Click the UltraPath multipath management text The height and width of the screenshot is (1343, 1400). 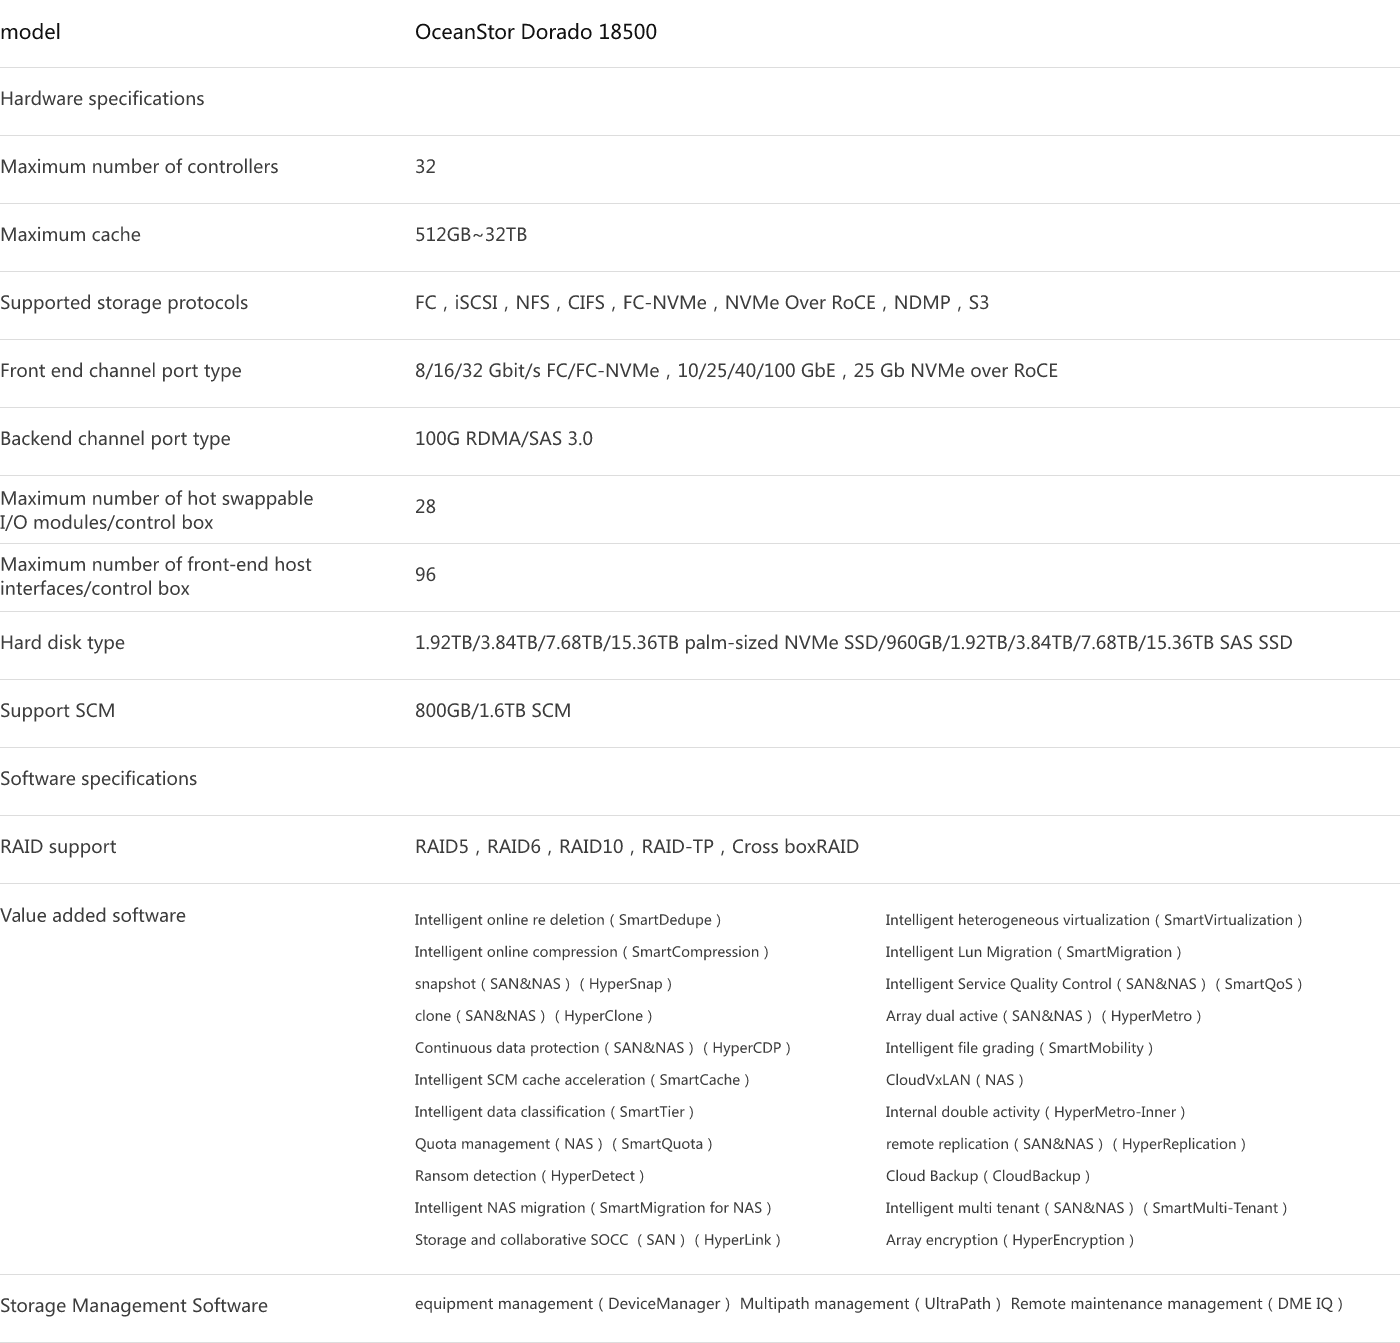pyautogui.click(x=869, y=1304)
